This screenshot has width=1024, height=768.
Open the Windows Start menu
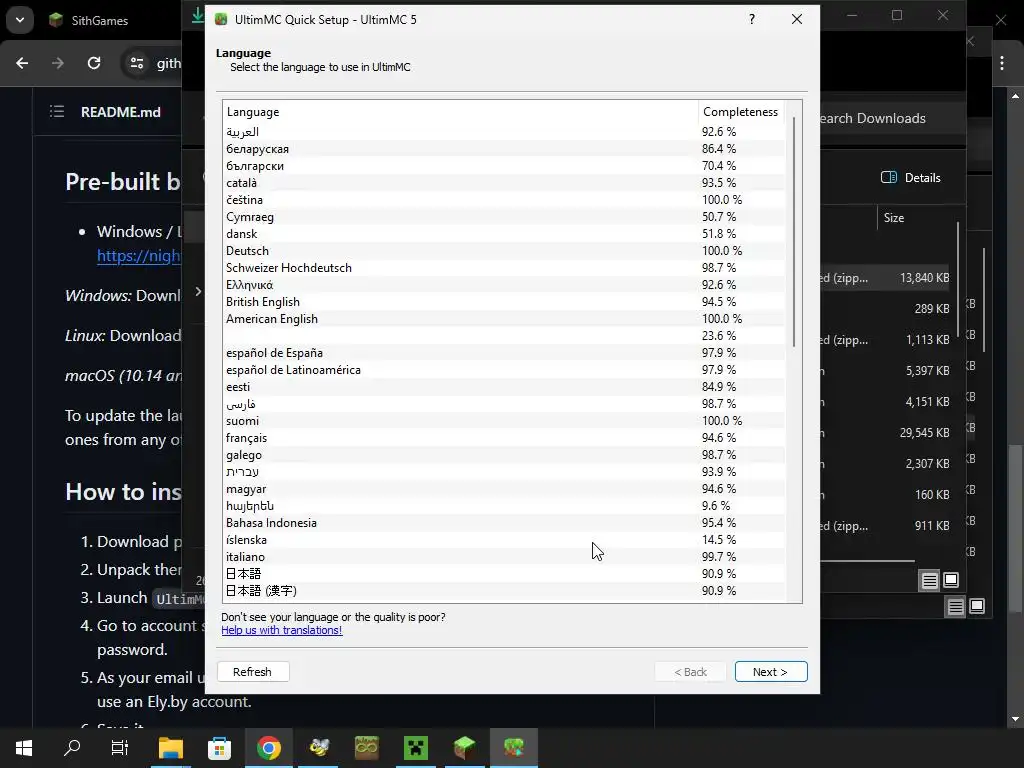24,748
